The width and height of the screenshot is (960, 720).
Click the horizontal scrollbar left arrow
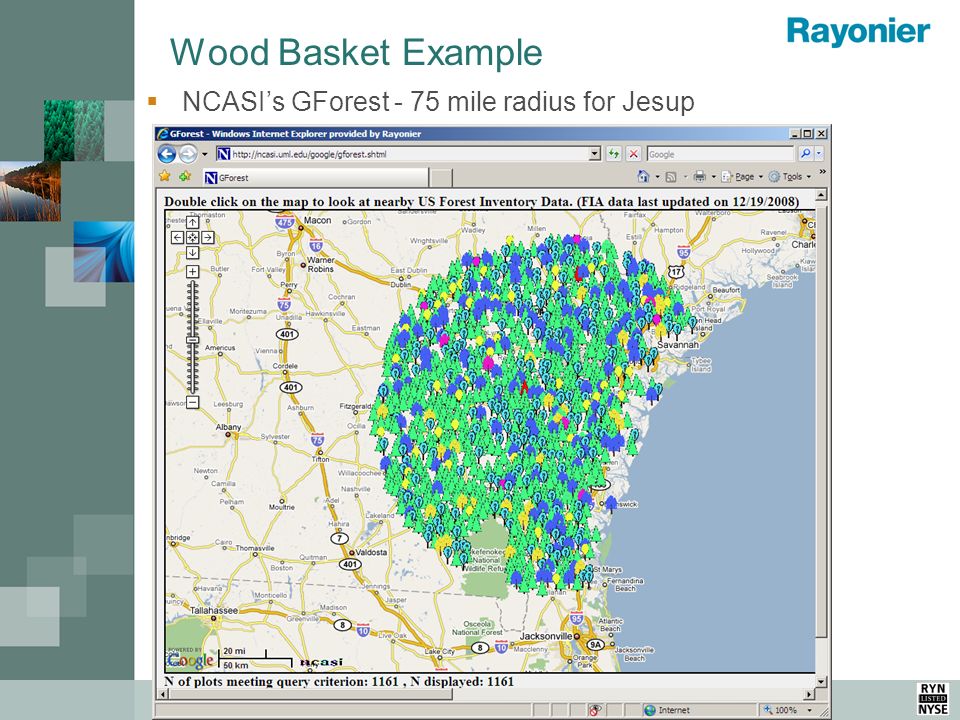pos(163,694)
